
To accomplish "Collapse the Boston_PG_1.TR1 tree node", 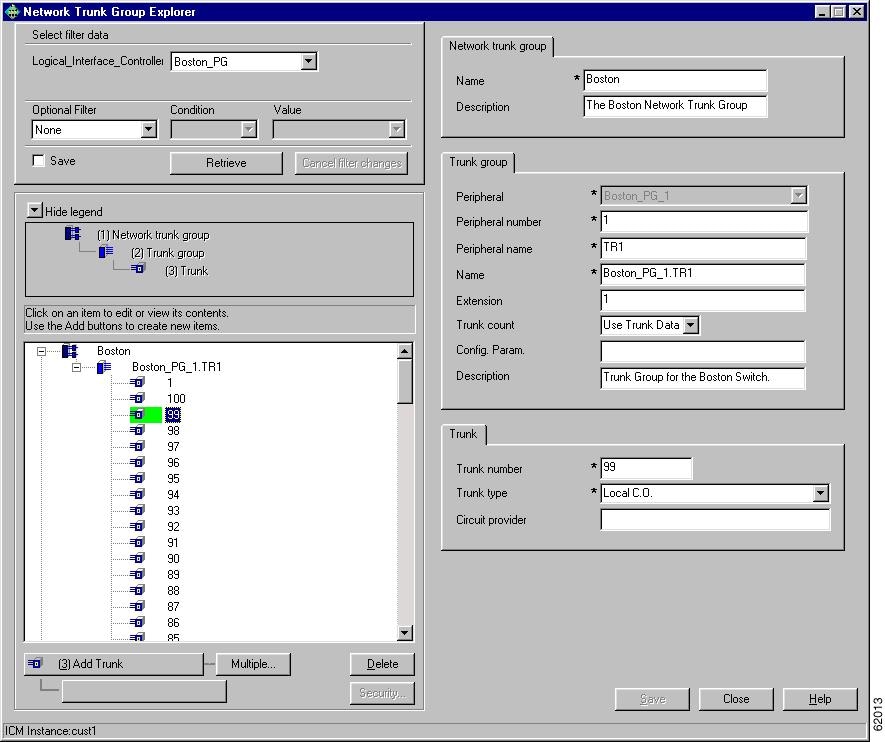I will (x=76, y=367).
